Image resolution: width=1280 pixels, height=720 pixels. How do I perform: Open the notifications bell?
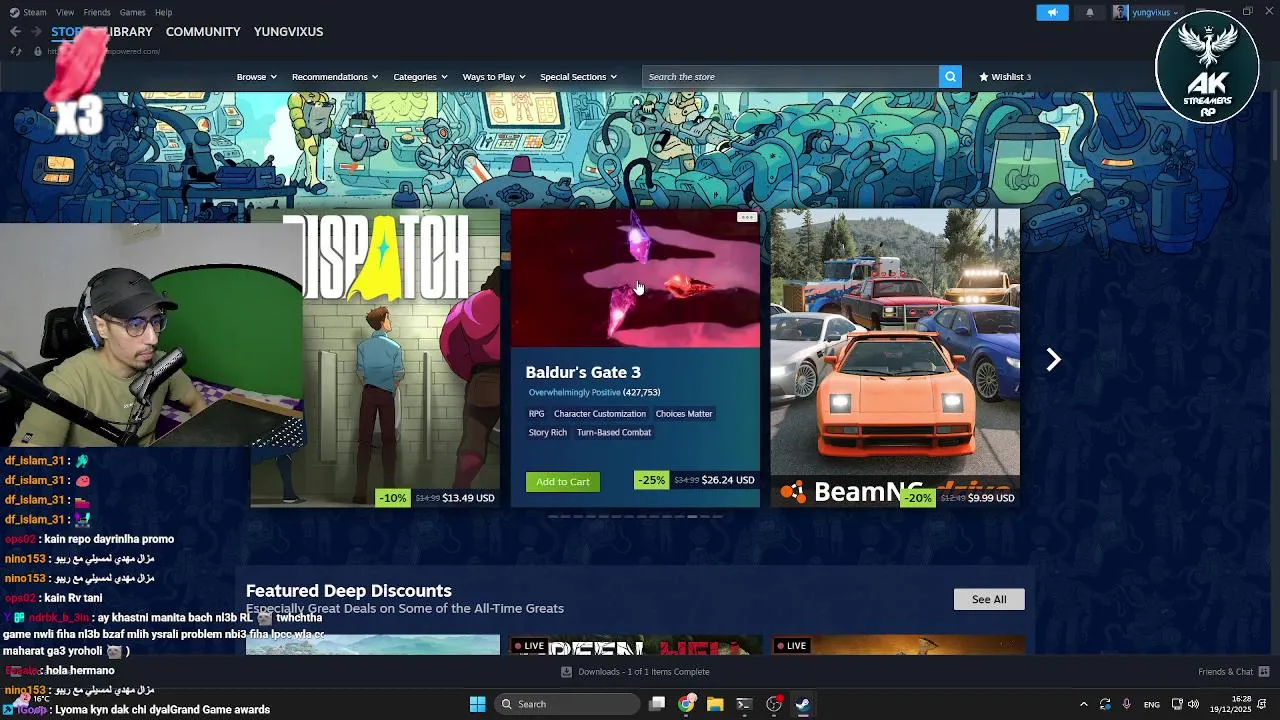pyautogui.click(x=1089, y=12)
